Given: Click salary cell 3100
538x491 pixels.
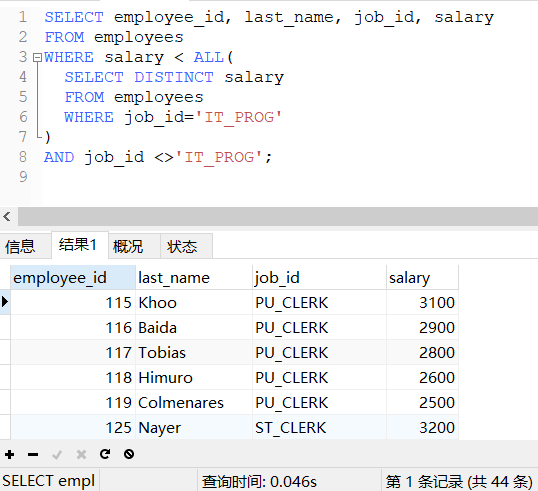Looking at the screenshot, I should pyautogui.click(x=422, y=303).
